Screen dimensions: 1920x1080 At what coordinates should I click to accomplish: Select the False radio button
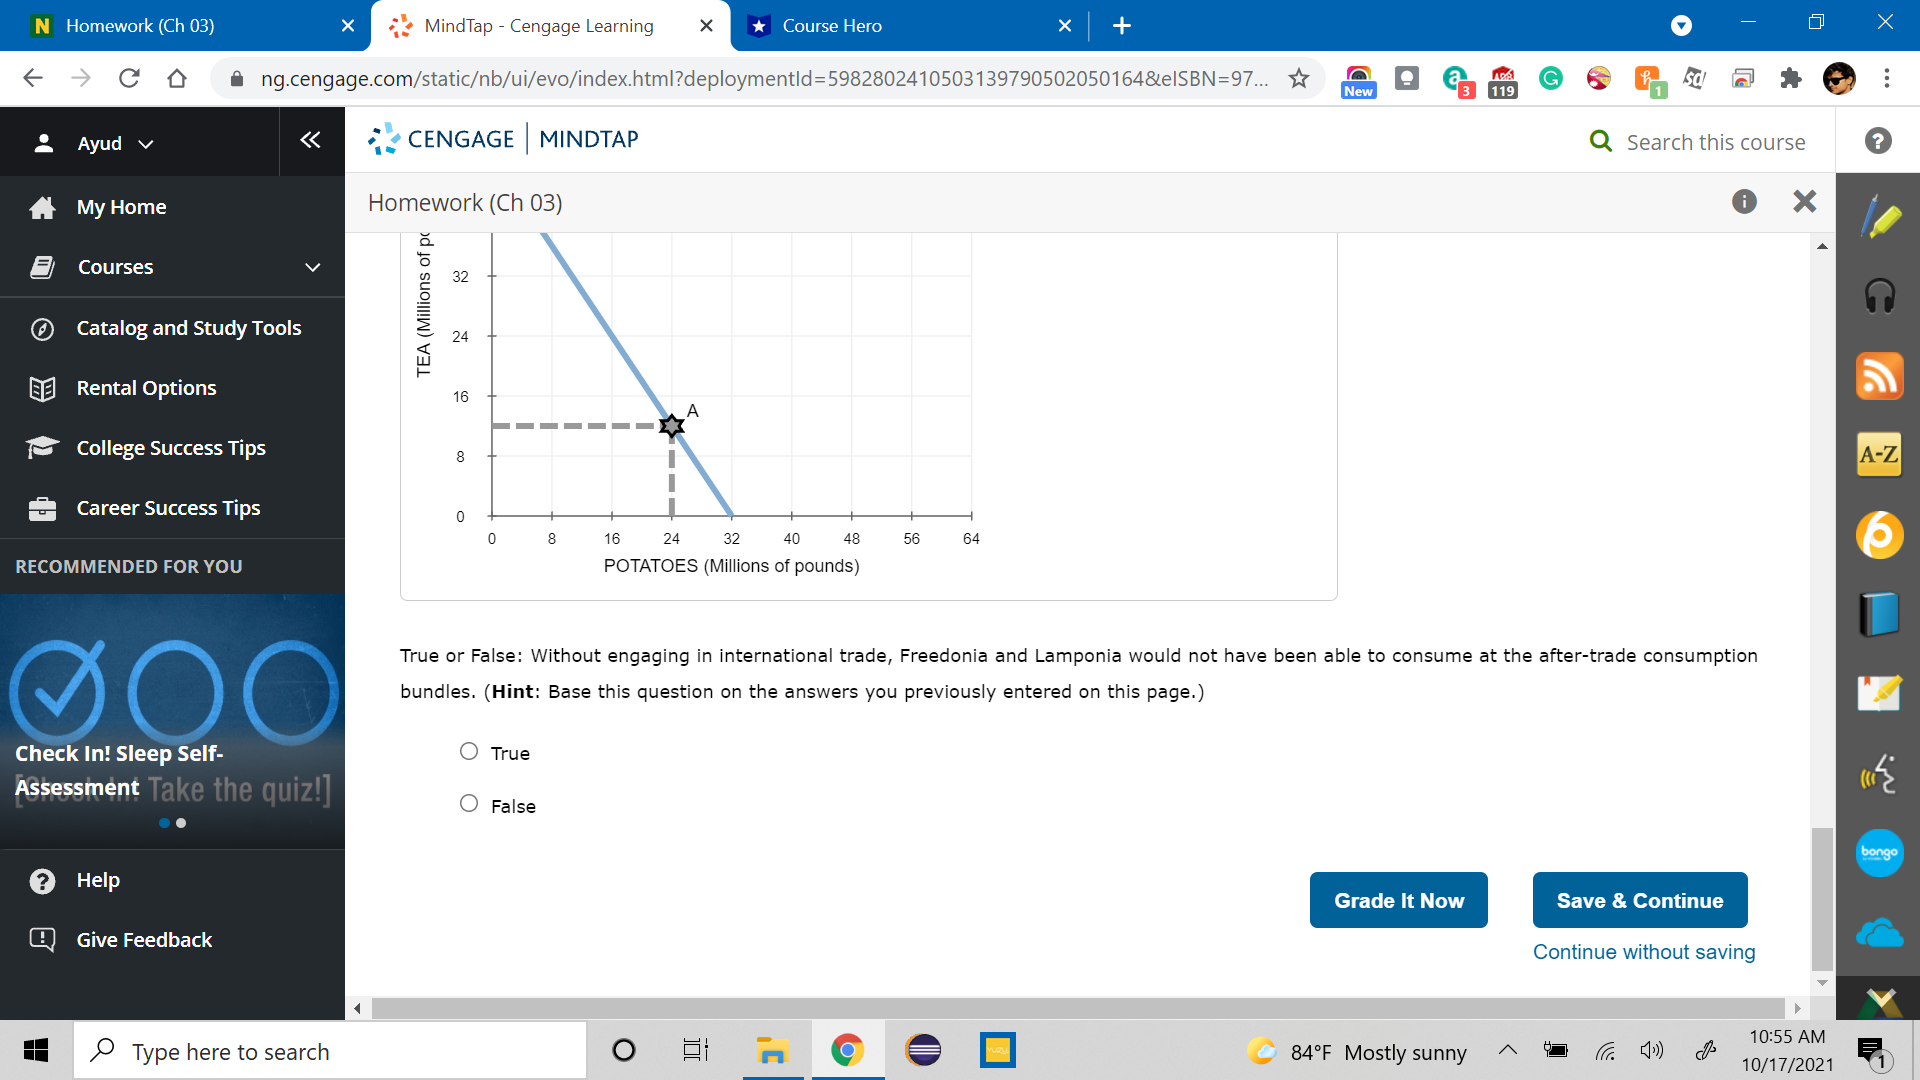[469, 803]
